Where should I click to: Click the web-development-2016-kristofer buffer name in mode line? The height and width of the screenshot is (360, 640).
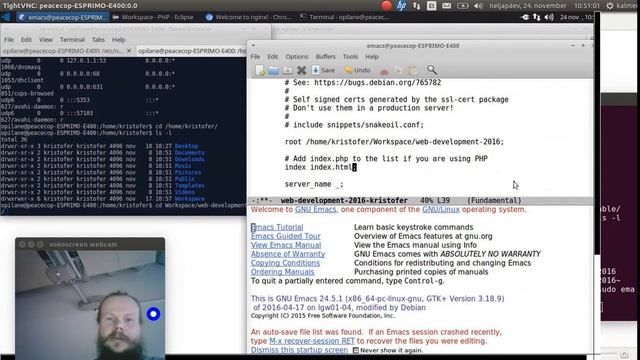tap(344, 200)
